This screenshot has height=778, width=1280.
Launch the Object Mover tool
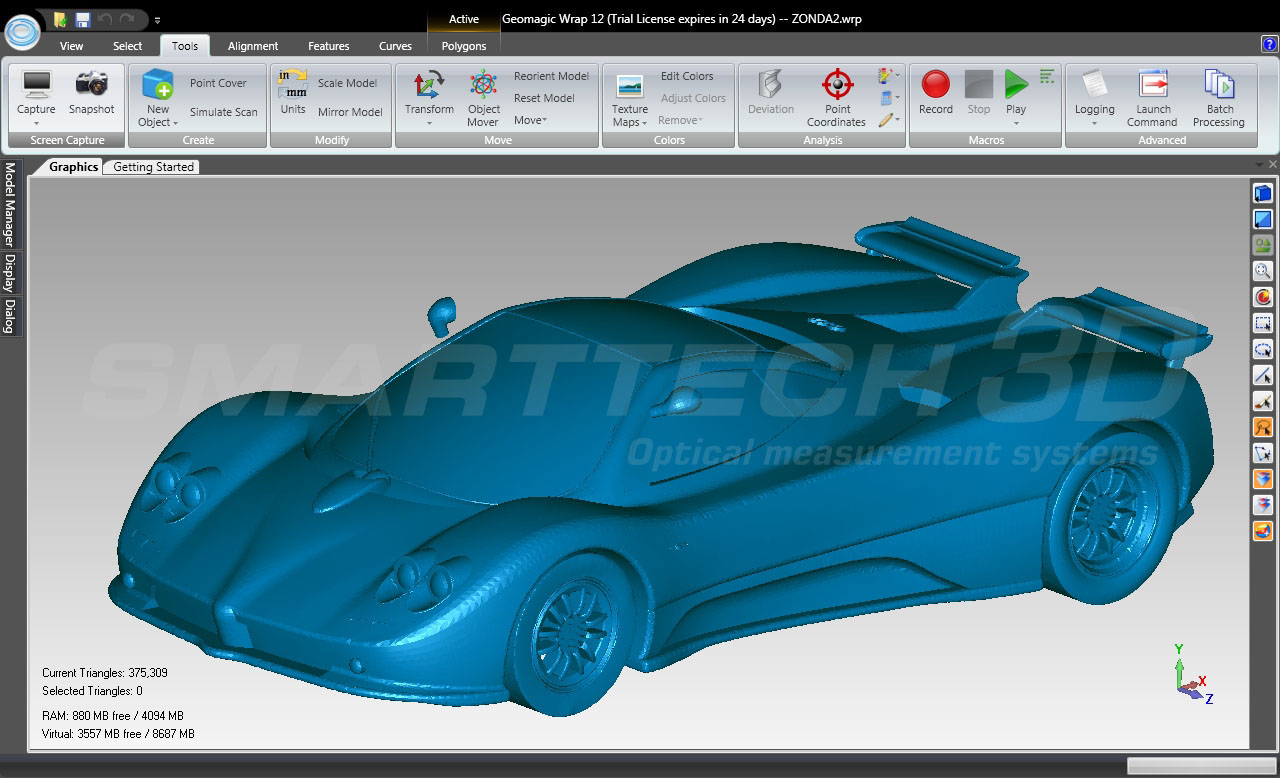tap(483, 98)
